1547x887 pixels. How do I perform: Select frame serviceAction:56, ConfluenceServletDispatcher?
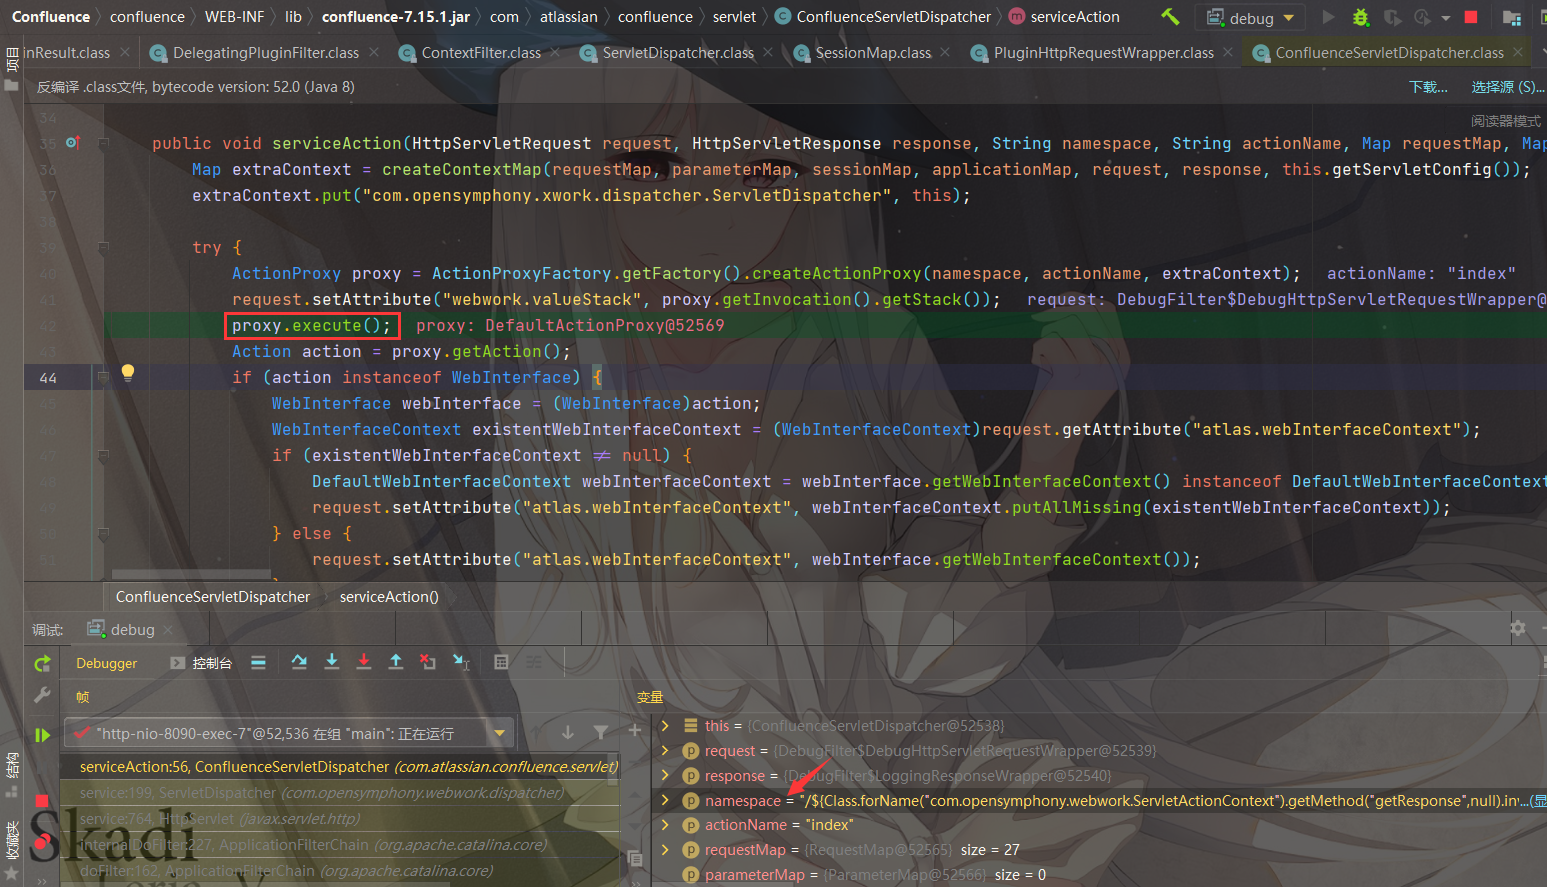pyautogui.click(x=340, y=767)
